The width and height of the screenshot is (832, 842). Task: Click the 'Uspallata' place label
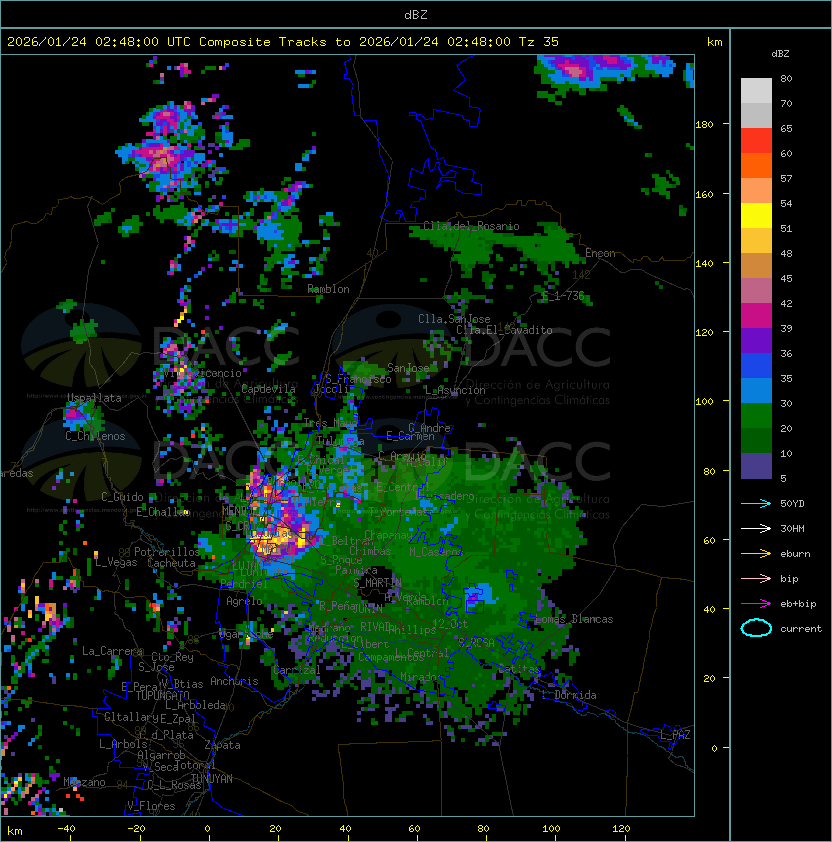point(95,398)
